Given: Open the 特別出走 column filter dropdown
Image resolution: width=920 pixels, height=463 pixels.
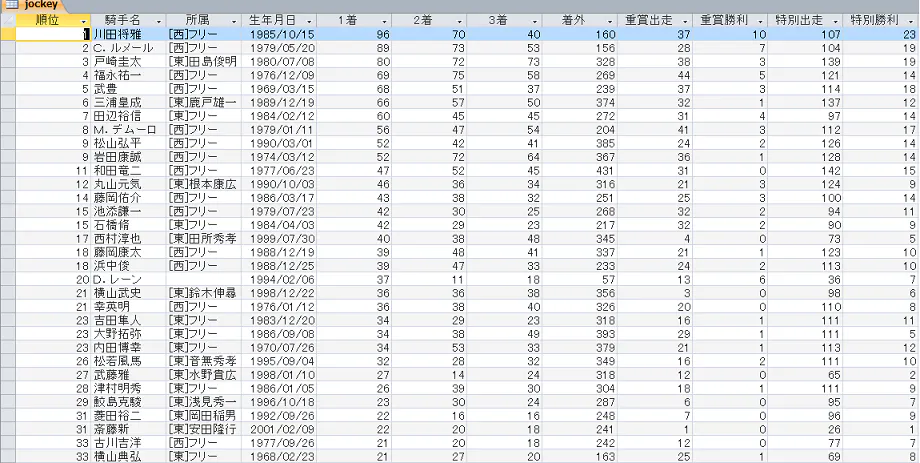Looking at the screenshot, I should tap(836, 21).
